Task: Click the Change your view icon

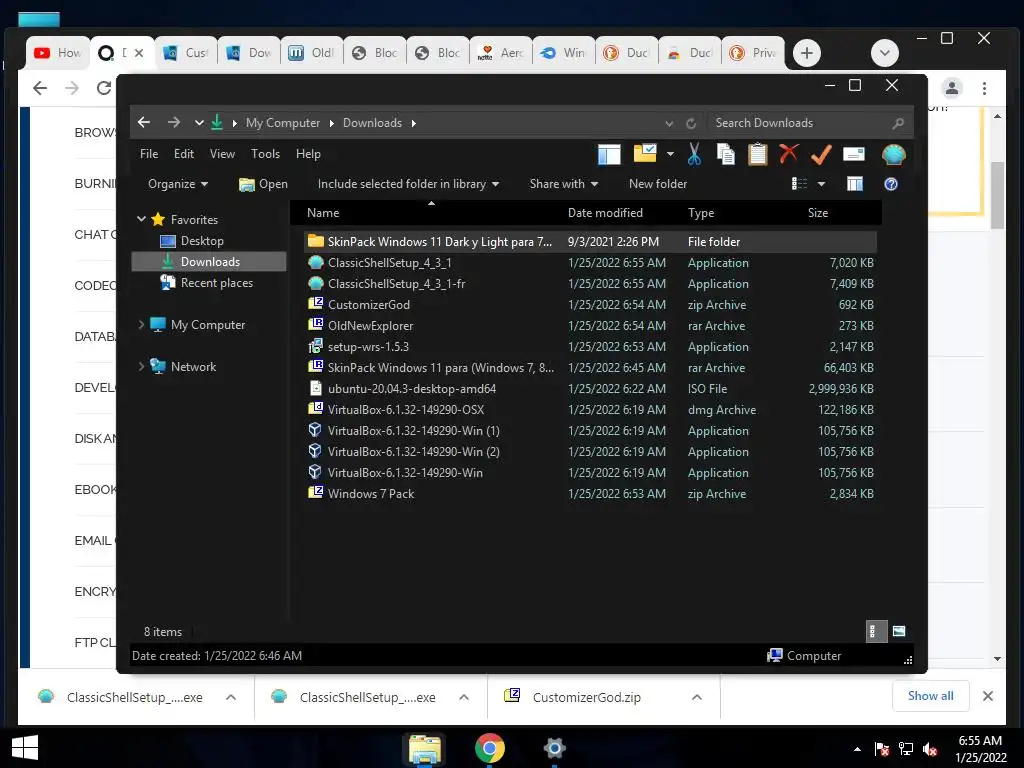Action: (x=799, y=184)
